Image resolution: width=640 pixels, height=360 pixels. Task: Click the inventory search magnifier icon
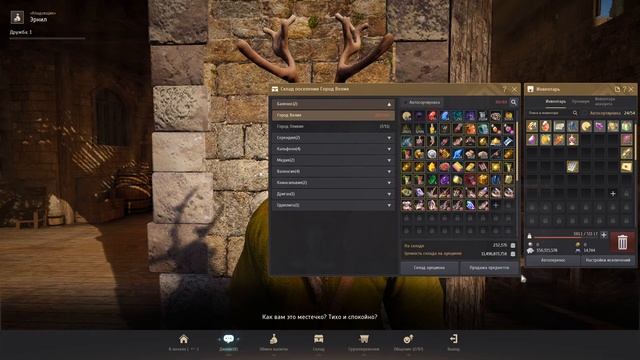[x=575, y=113]
